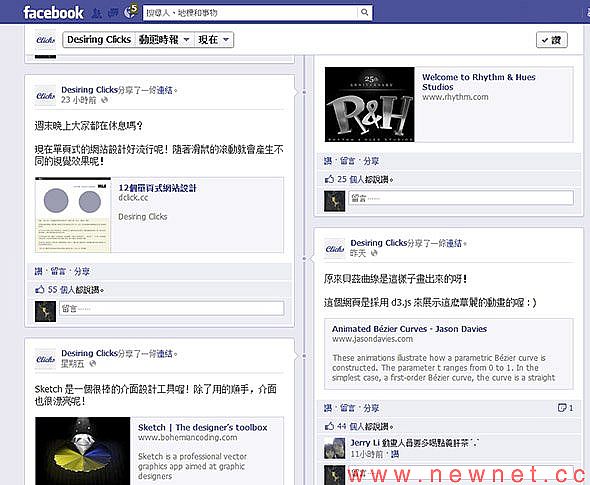
Task: Open Jerry Li's profile name
Action: (x=365, y=443)
